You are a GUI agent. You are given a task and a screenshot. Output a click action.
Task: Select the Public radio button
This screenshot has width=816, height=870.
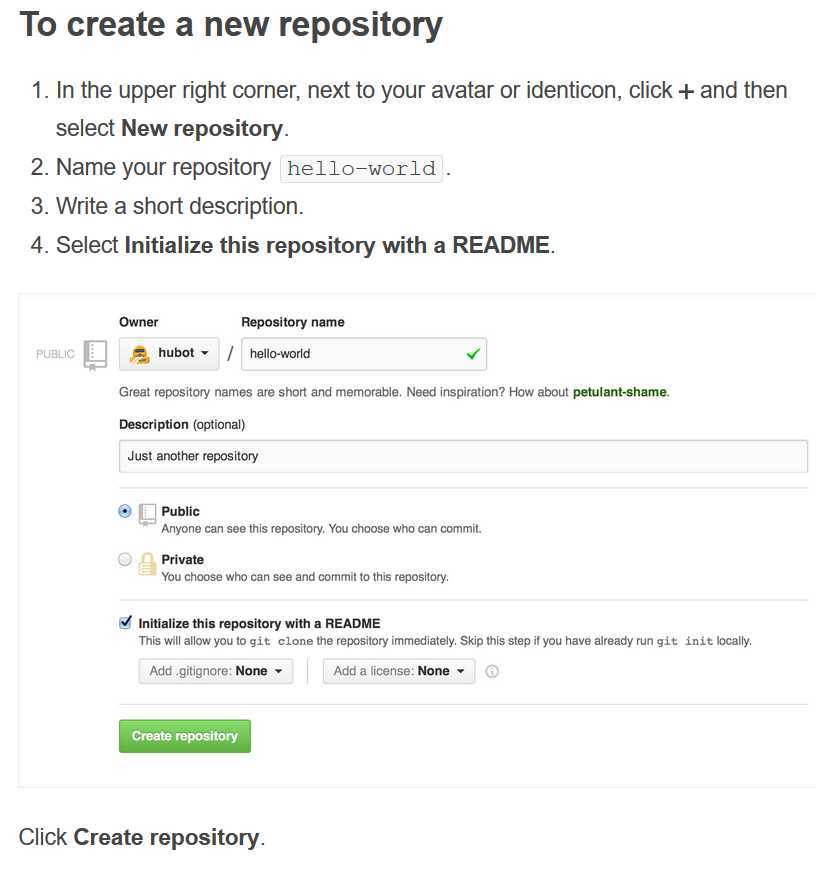pyautogui.click(x=125, y=511)
